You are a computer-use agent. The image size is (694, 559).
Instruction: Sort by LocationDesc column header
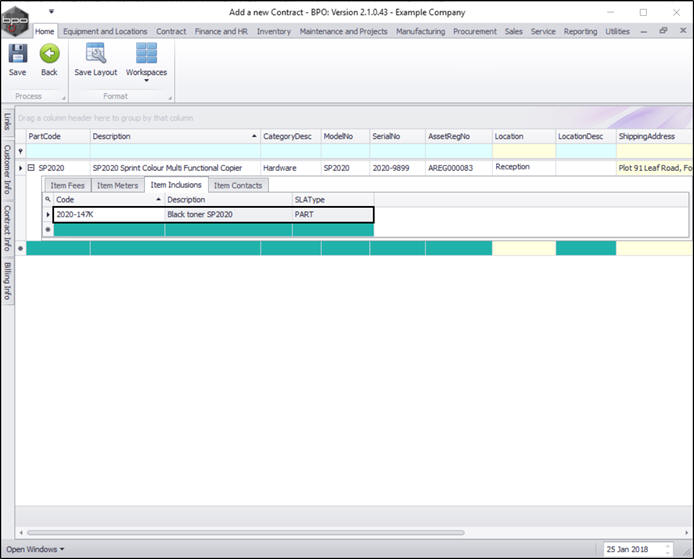[x=586, y=136]
